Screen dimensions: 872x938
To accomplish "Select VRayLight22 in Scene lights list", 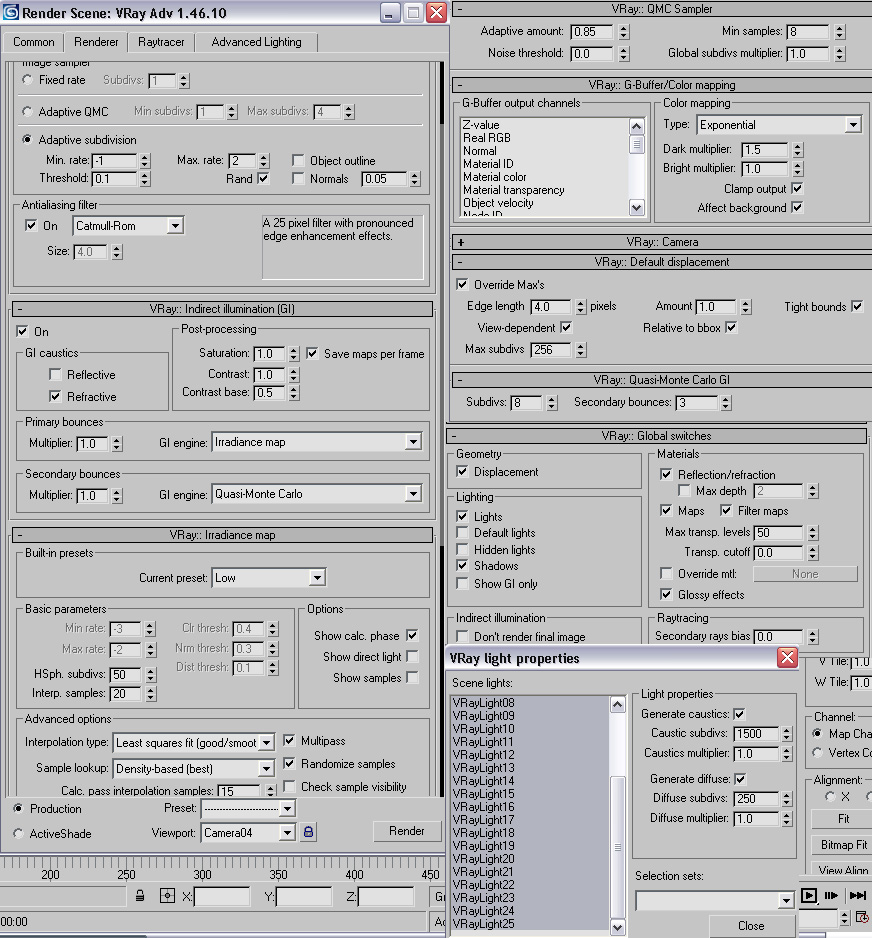I will 483,885.
